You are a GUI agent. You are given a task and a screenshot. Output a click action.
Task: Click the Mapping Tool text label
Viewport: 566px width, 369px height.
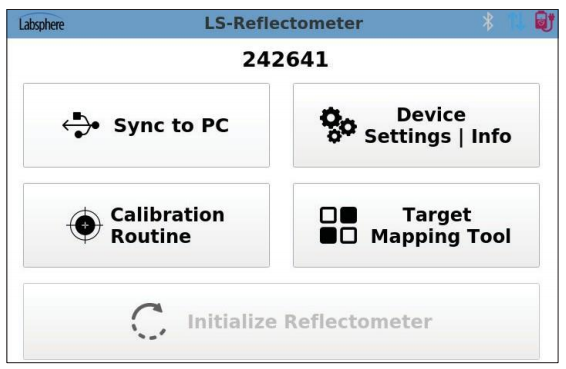coord(441,237)
